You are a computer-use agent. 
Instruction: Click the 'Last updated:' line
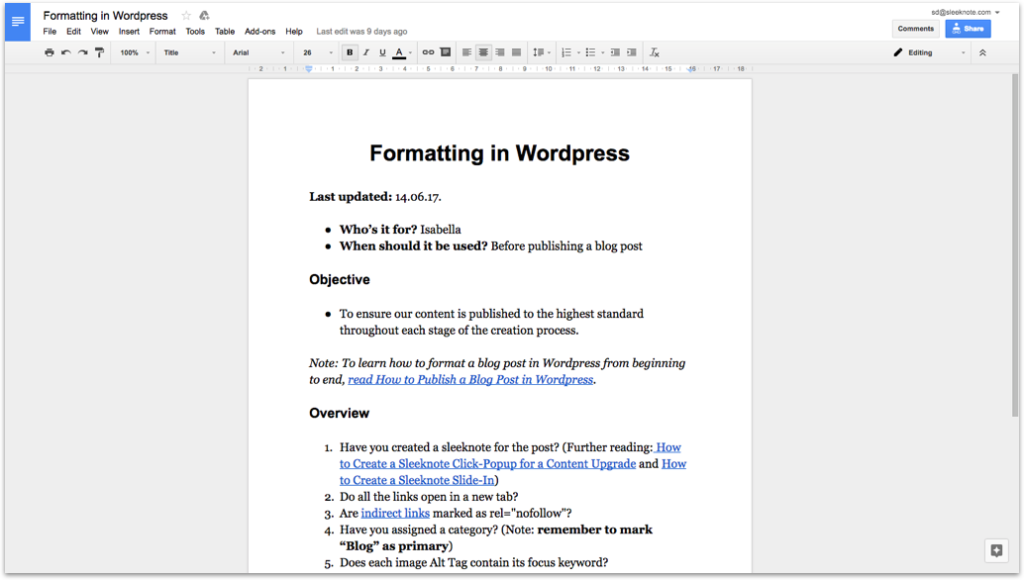pyautogui.click(x=375, y=197)
